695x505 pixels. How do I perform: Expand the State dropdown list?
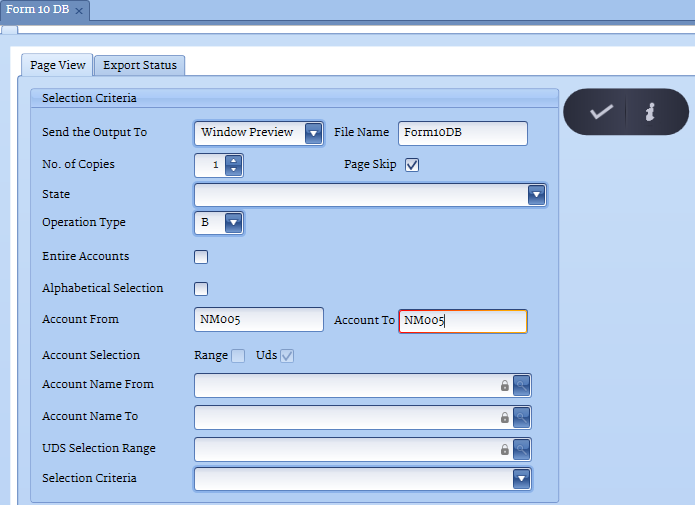pyautogui.click(x=536, y=195)
